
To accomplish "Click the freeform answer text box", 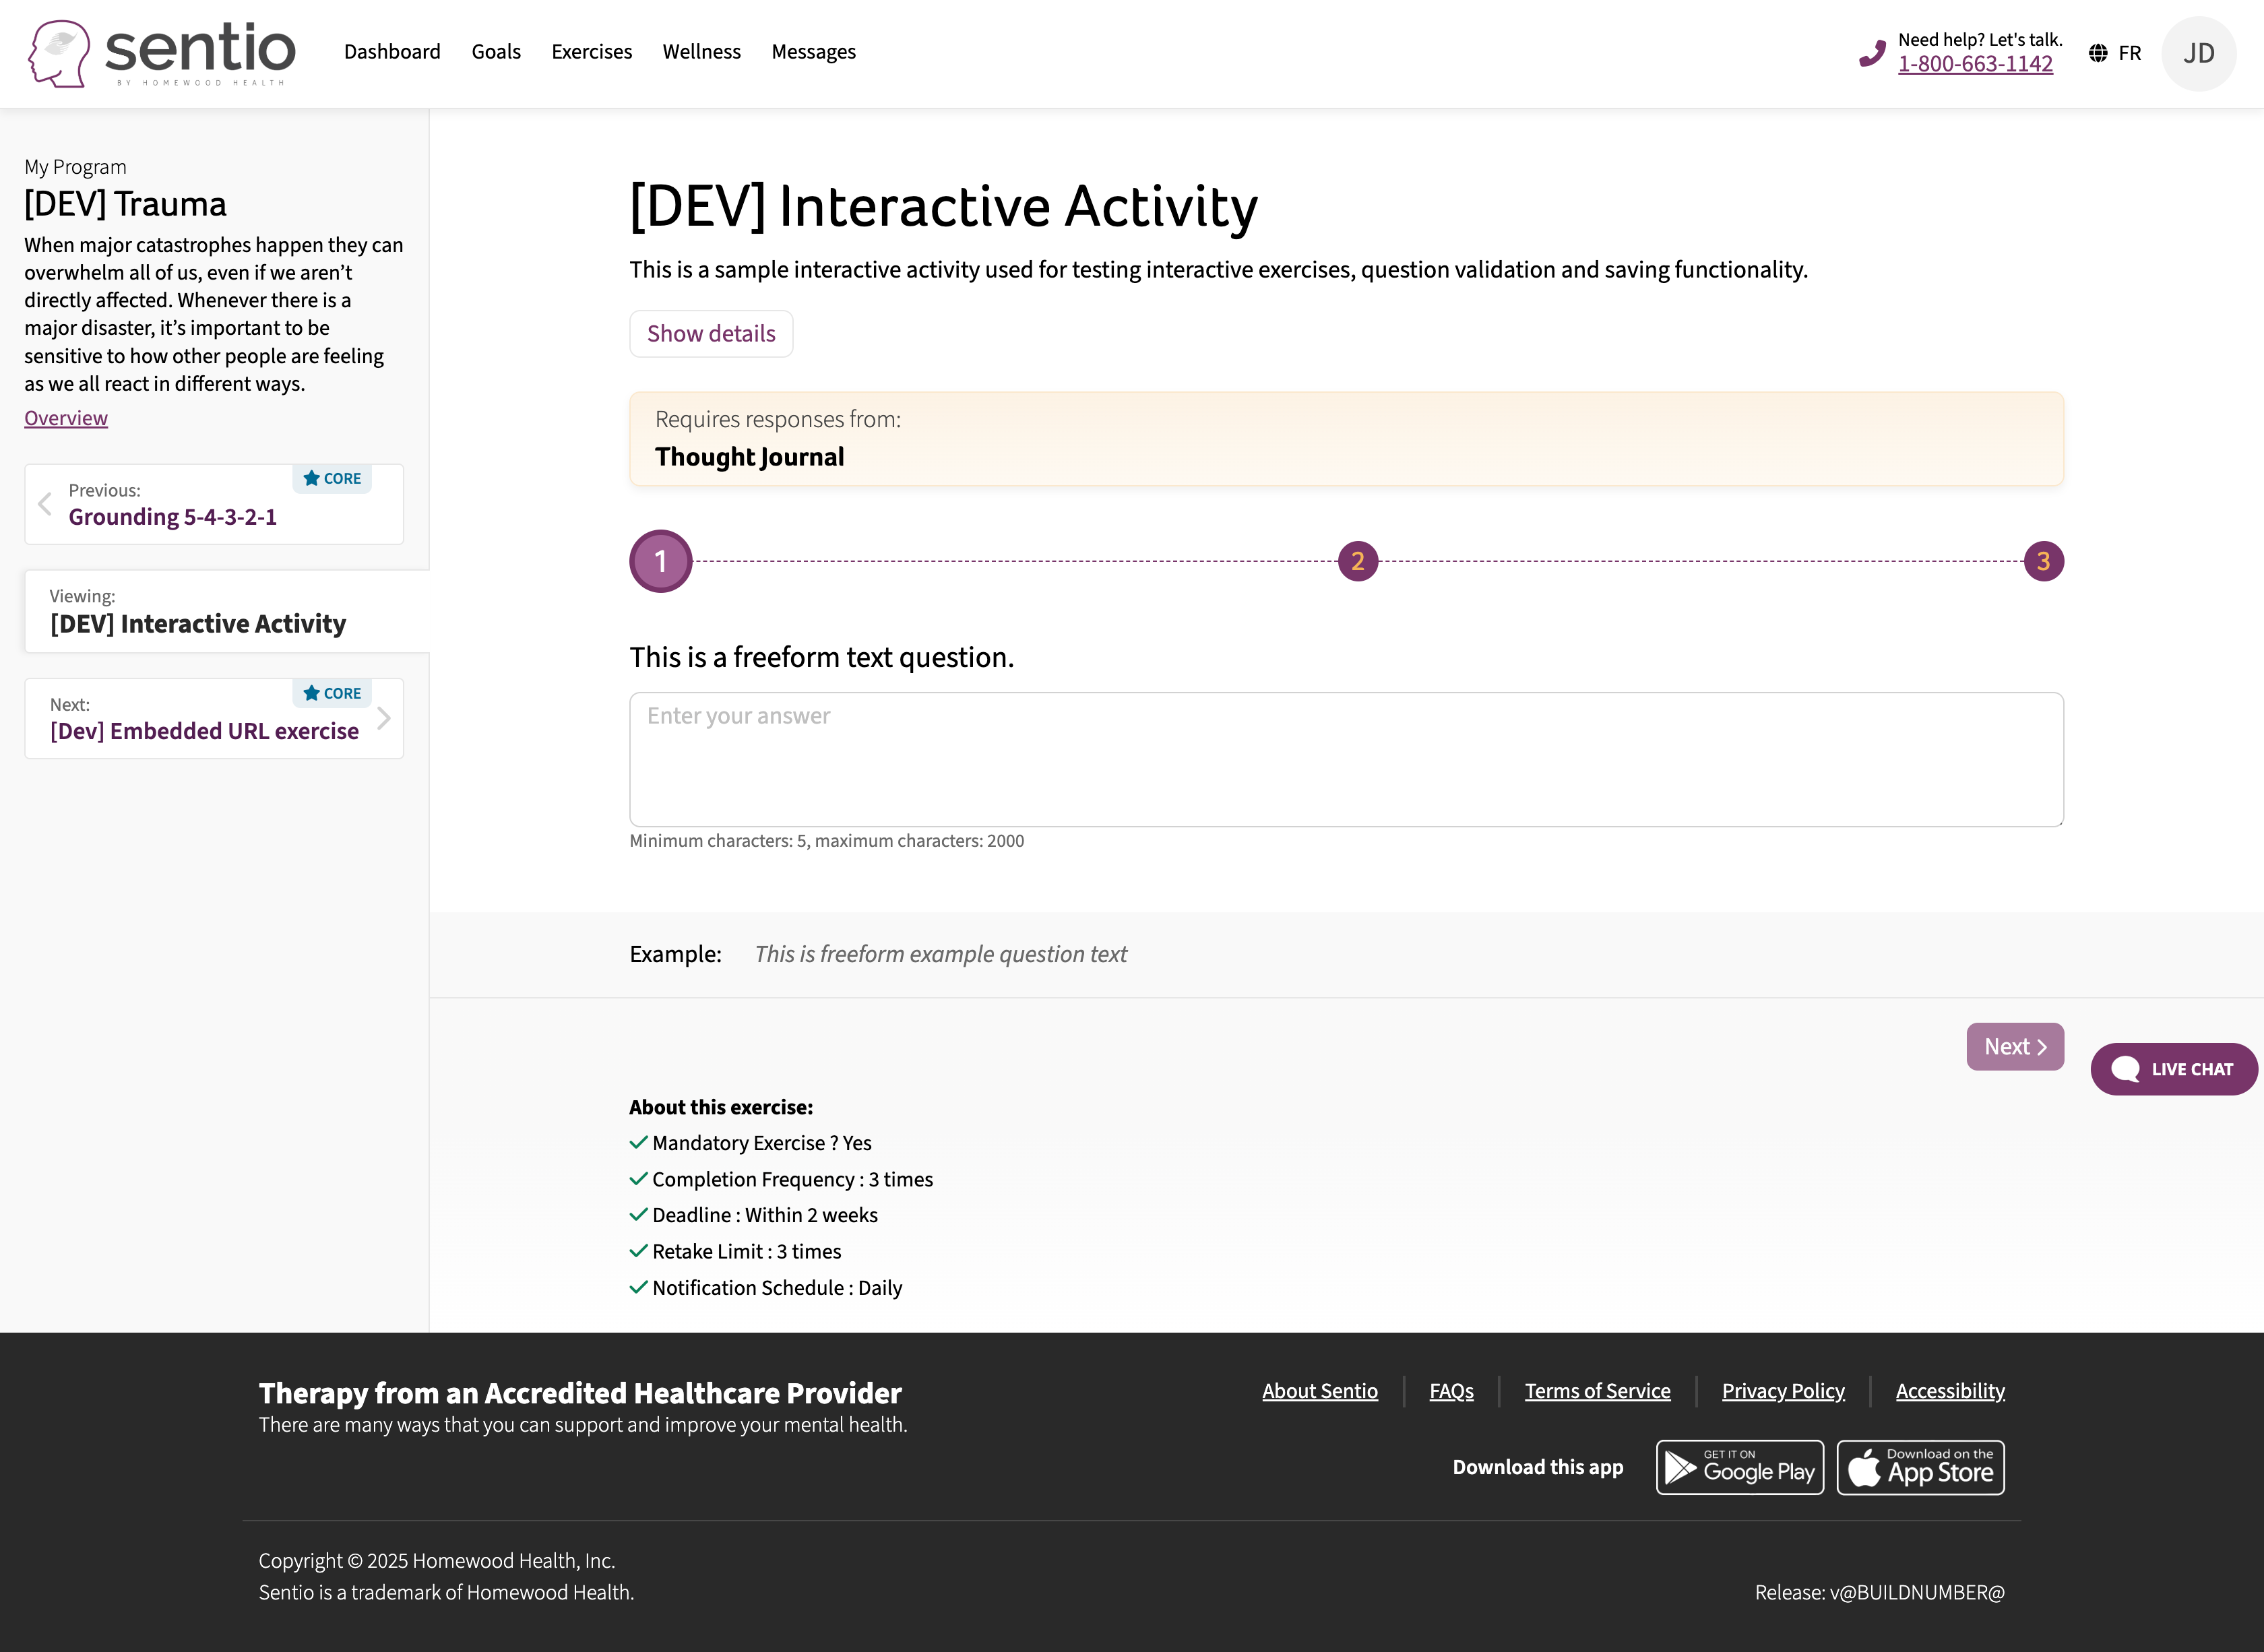I will coord(1346,759).
